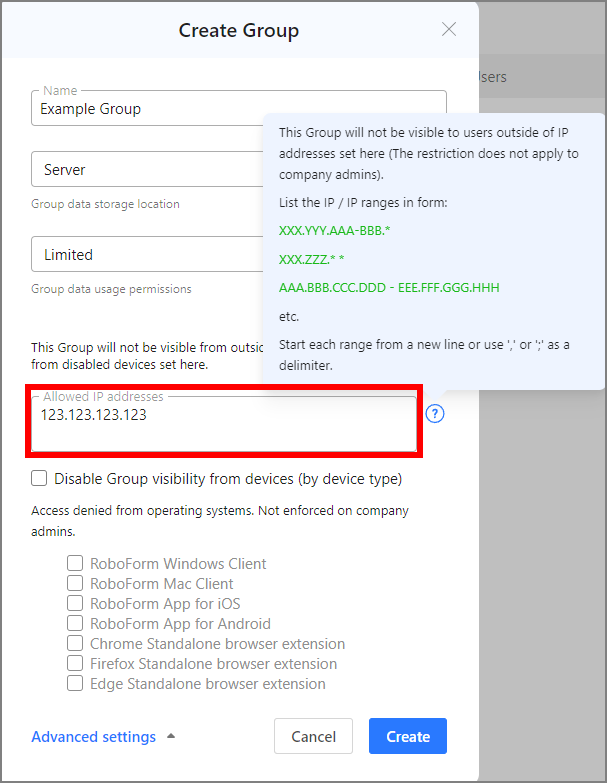Click the help question mark icon
This screenshot has width=607, height=783.
[x=435, y=414]
